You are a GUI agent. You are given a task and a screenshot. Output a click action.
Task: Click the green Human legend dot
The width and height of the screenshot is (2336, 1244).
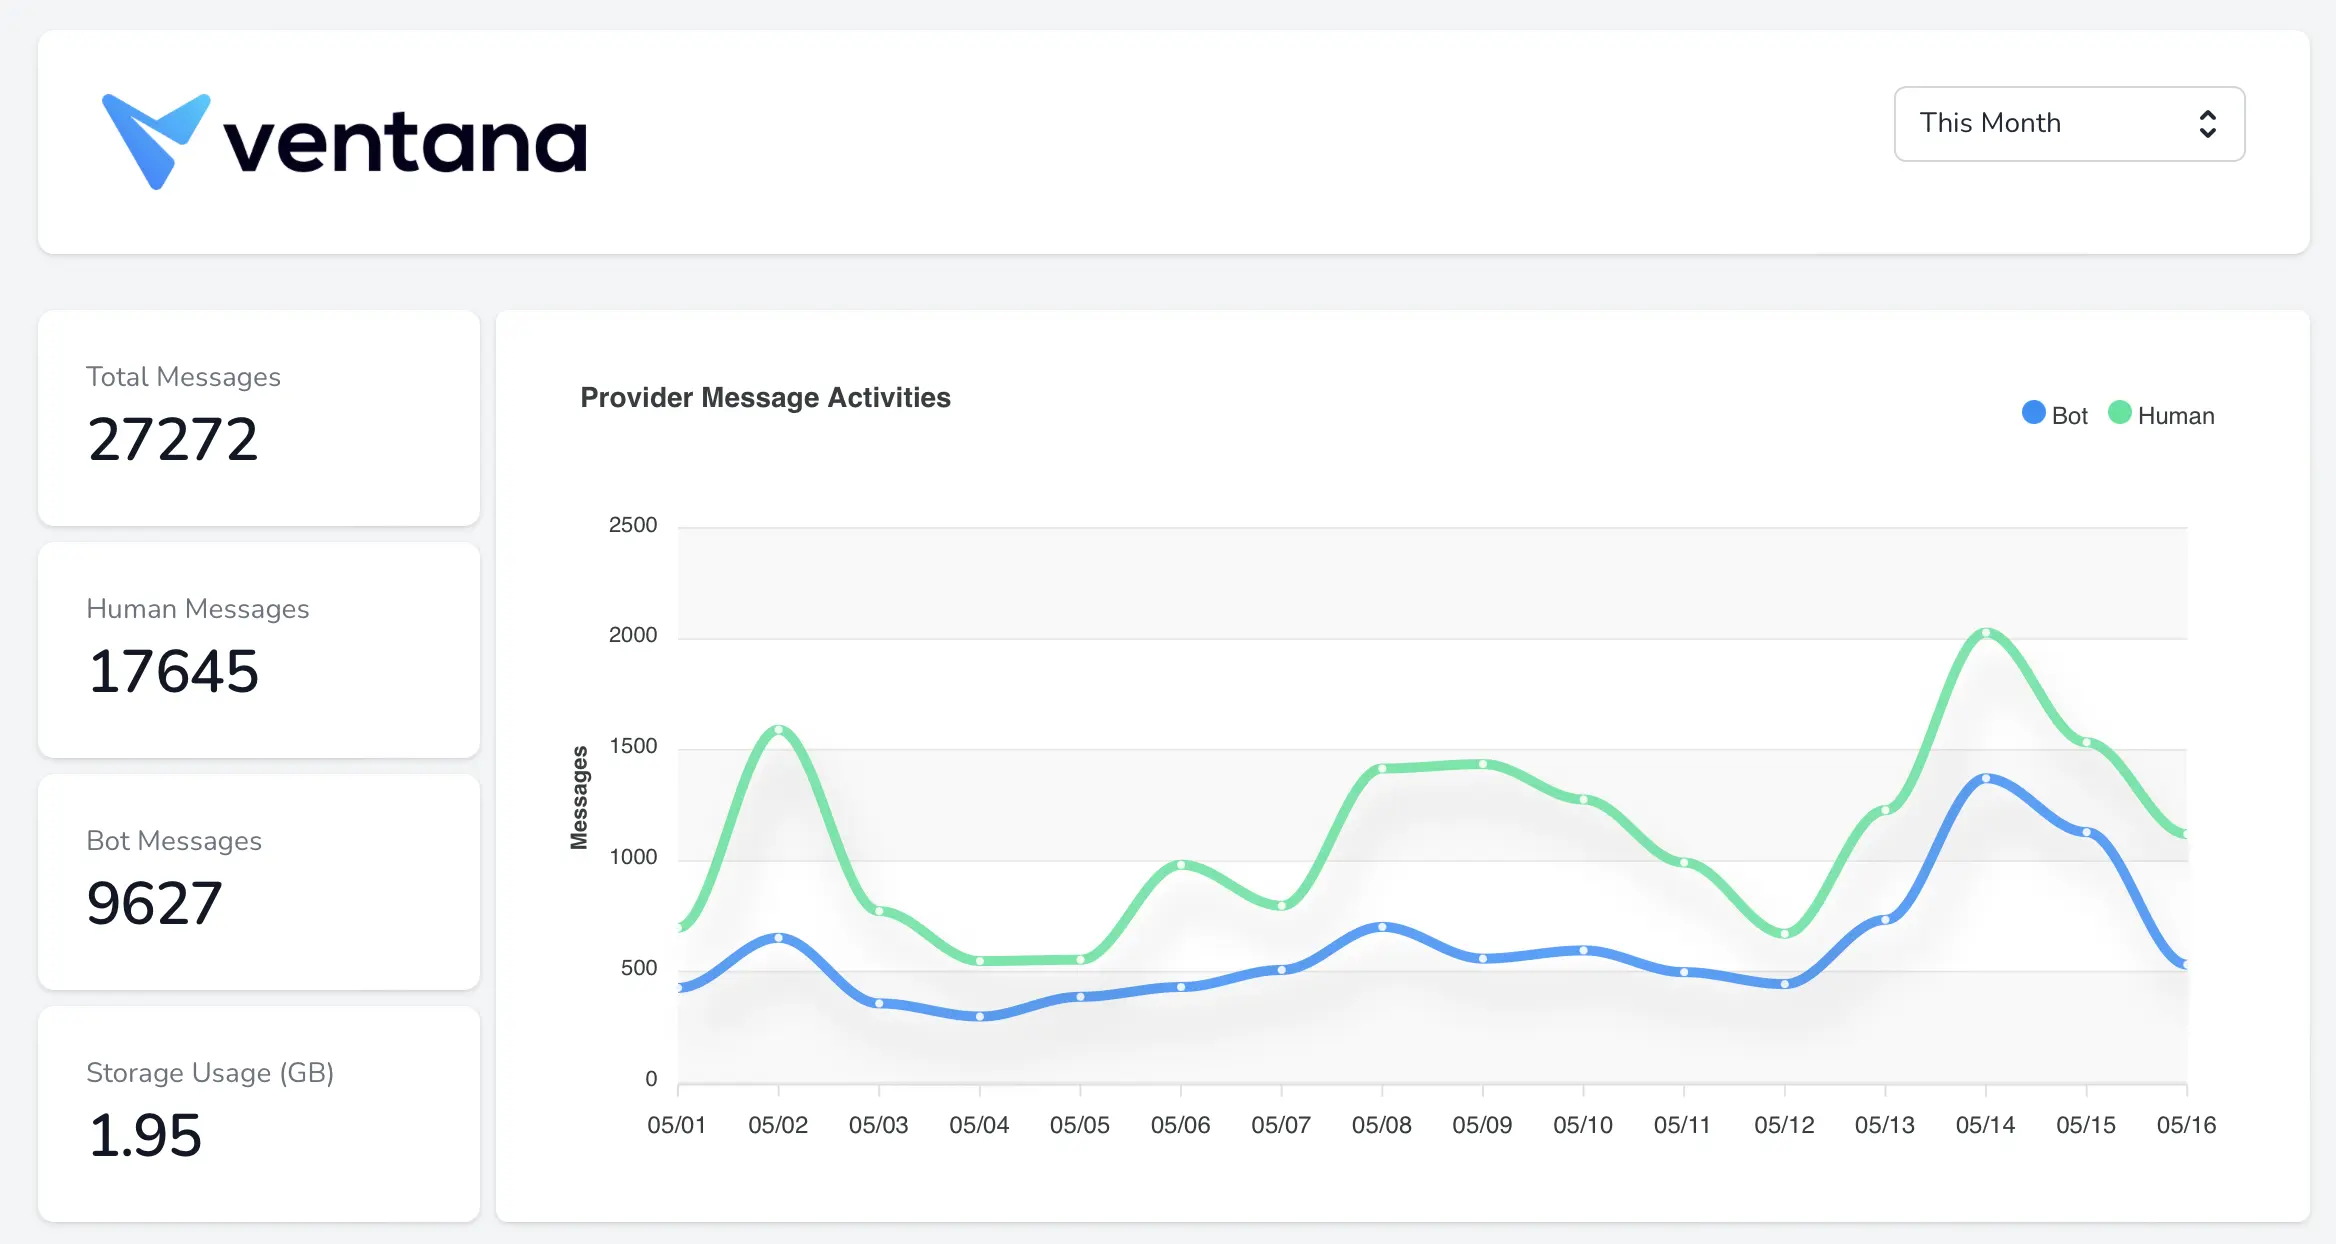pos(2119,413)
